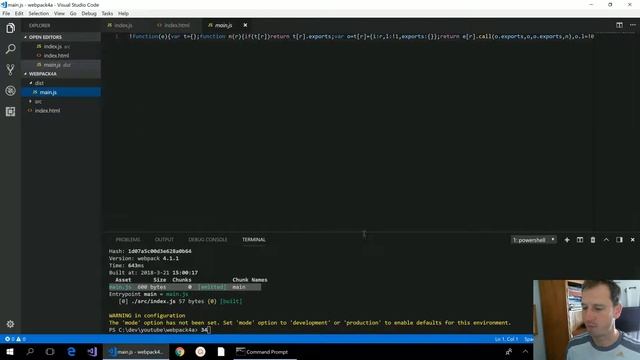Image resolution: width=640 pixels, height=360 pixels.
Task: Click the minified code on line 1
Action: [361, 36]
